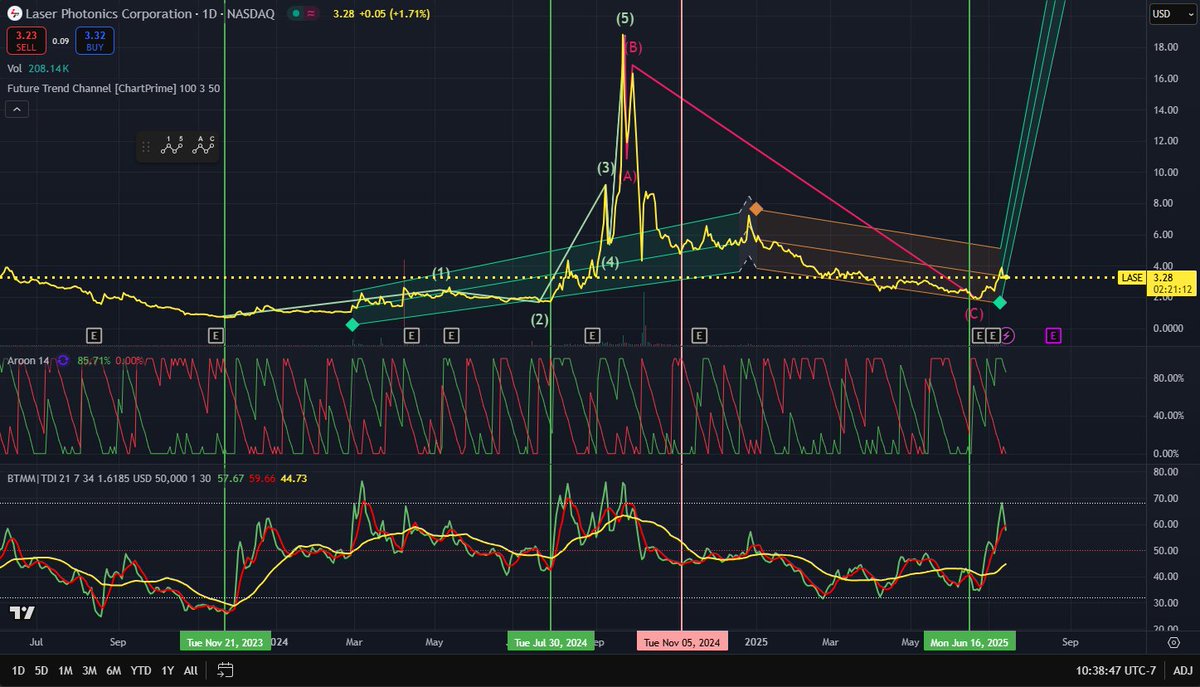Click the 18.00 price scale value
The image size is (1200, 687).
click(1164, 46)
